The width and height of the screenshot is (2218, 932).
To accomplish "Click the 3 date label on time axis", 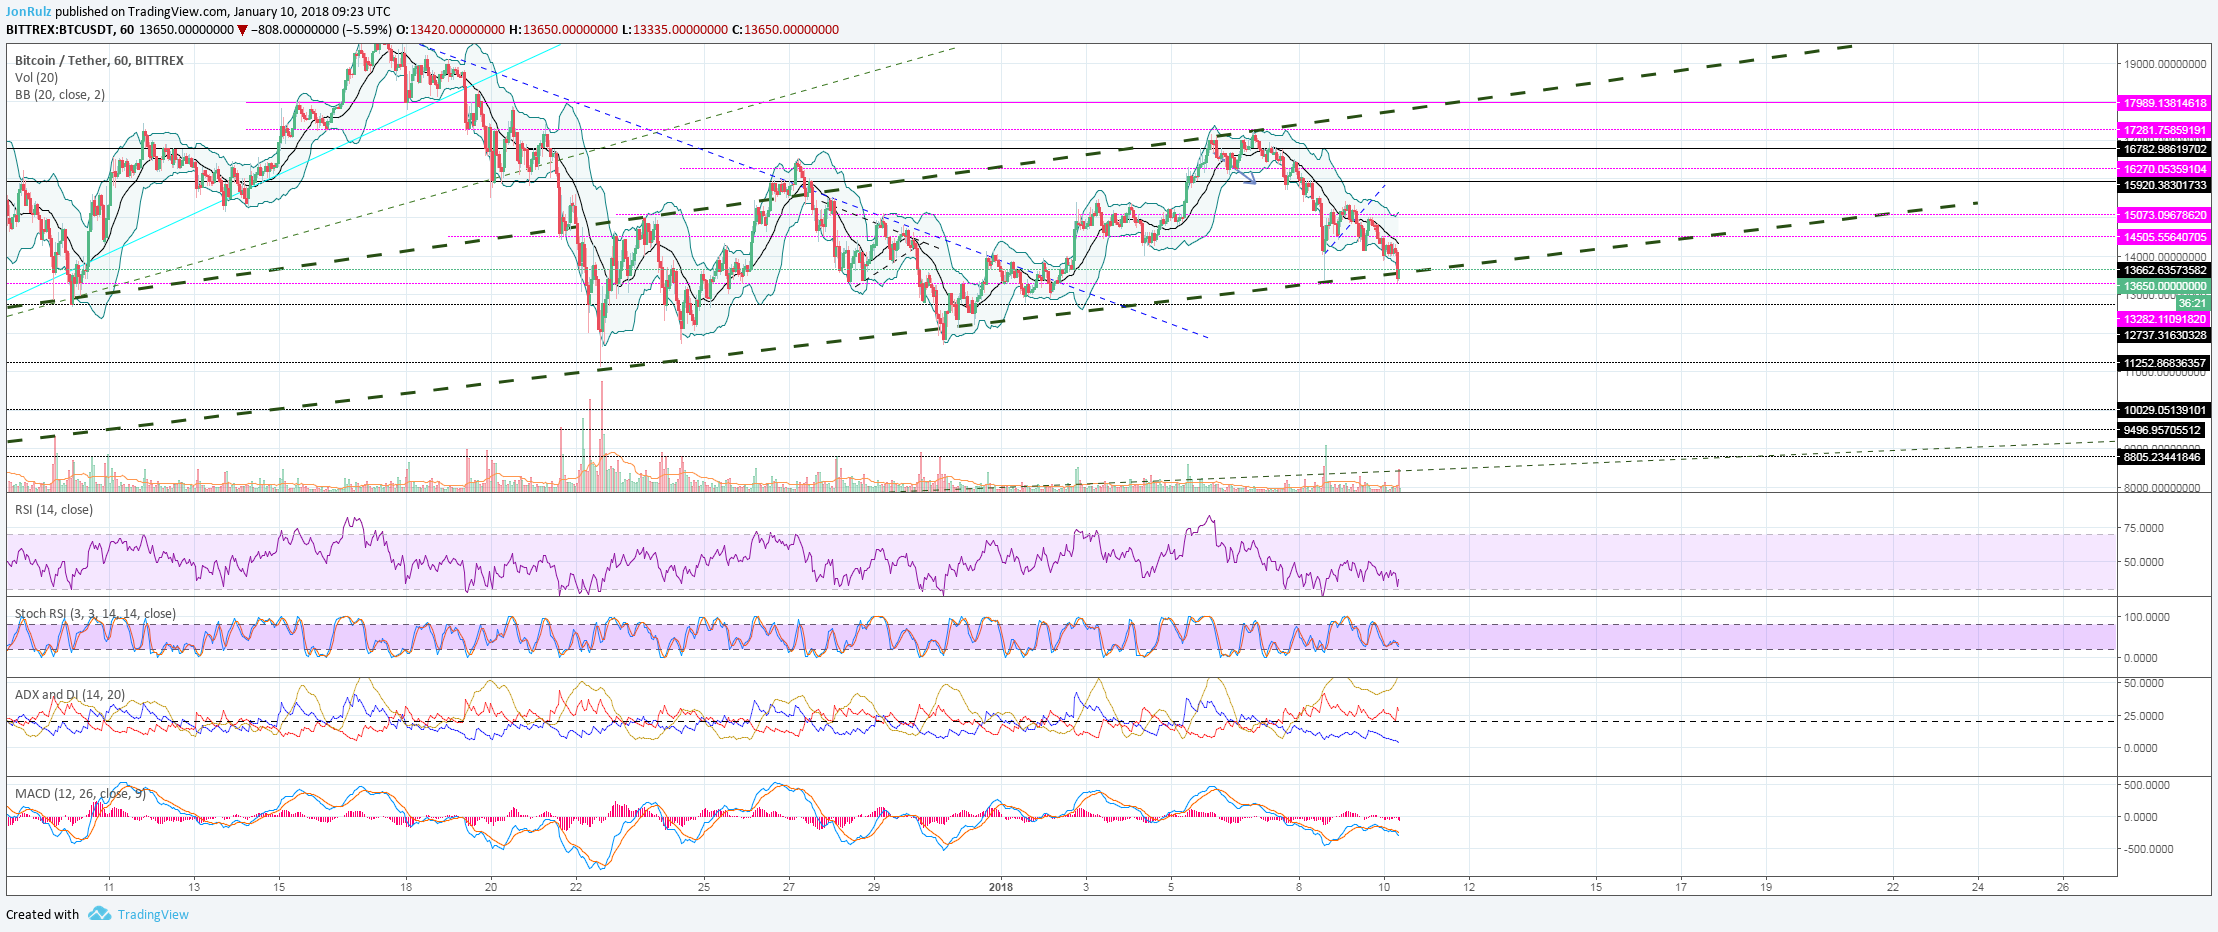I will (1086, 886).
